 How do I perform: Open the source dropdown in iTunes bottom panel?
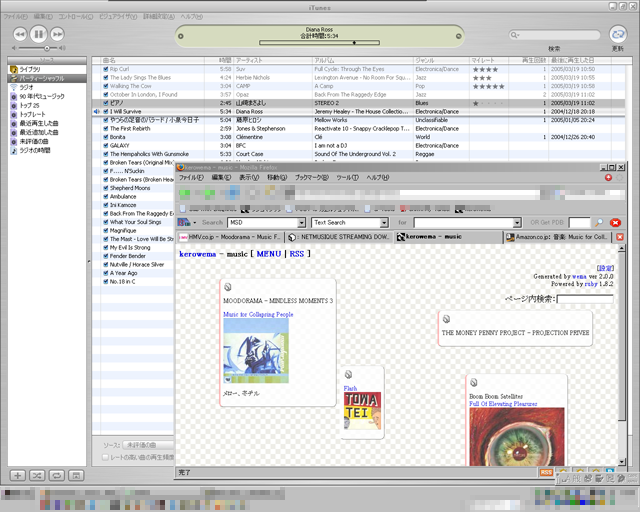point(149,445)
